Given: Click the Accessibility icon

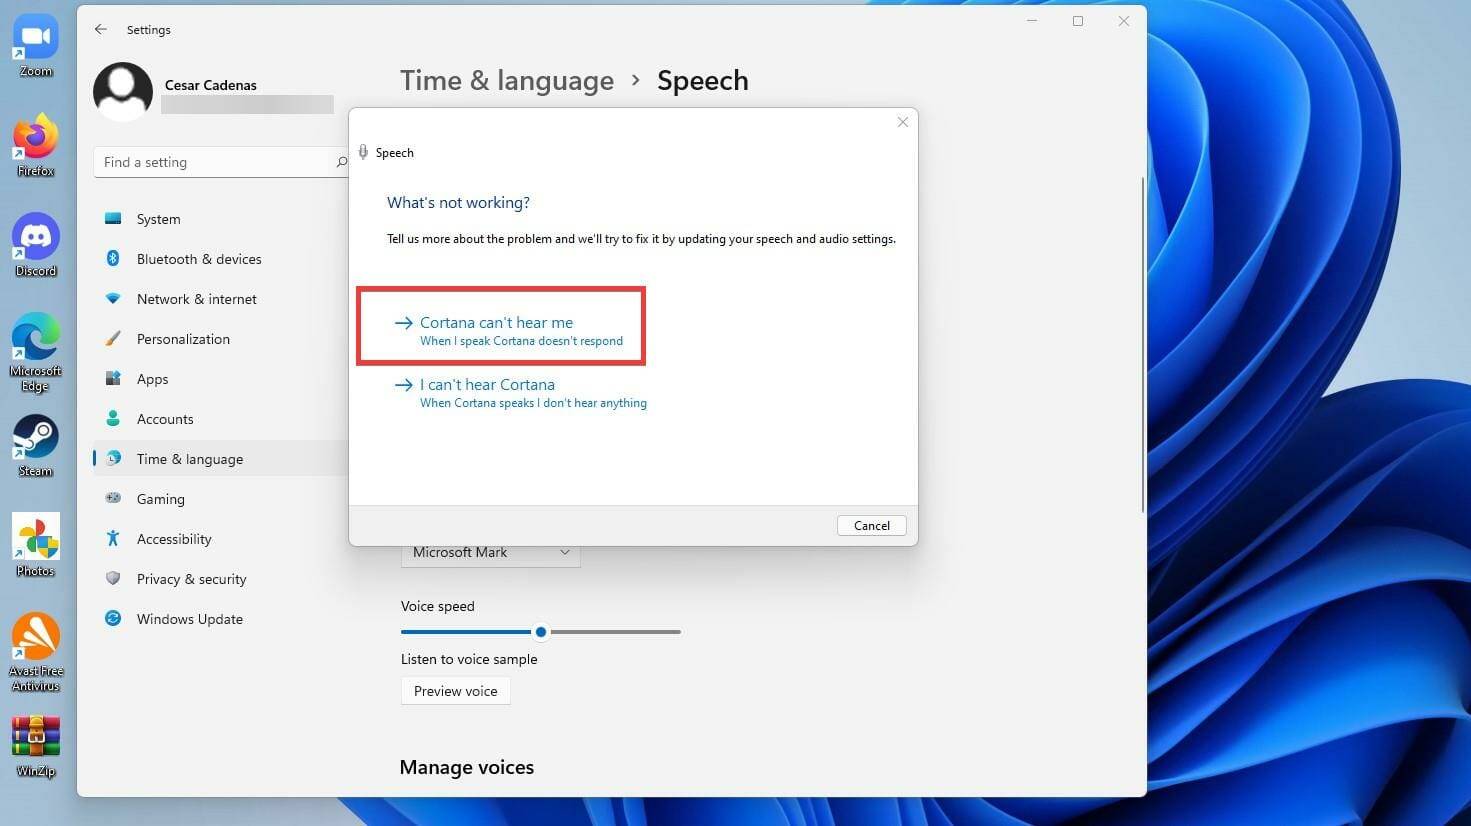Looking at the screenshot, I should pyautogui.click(x=113, y=538).
